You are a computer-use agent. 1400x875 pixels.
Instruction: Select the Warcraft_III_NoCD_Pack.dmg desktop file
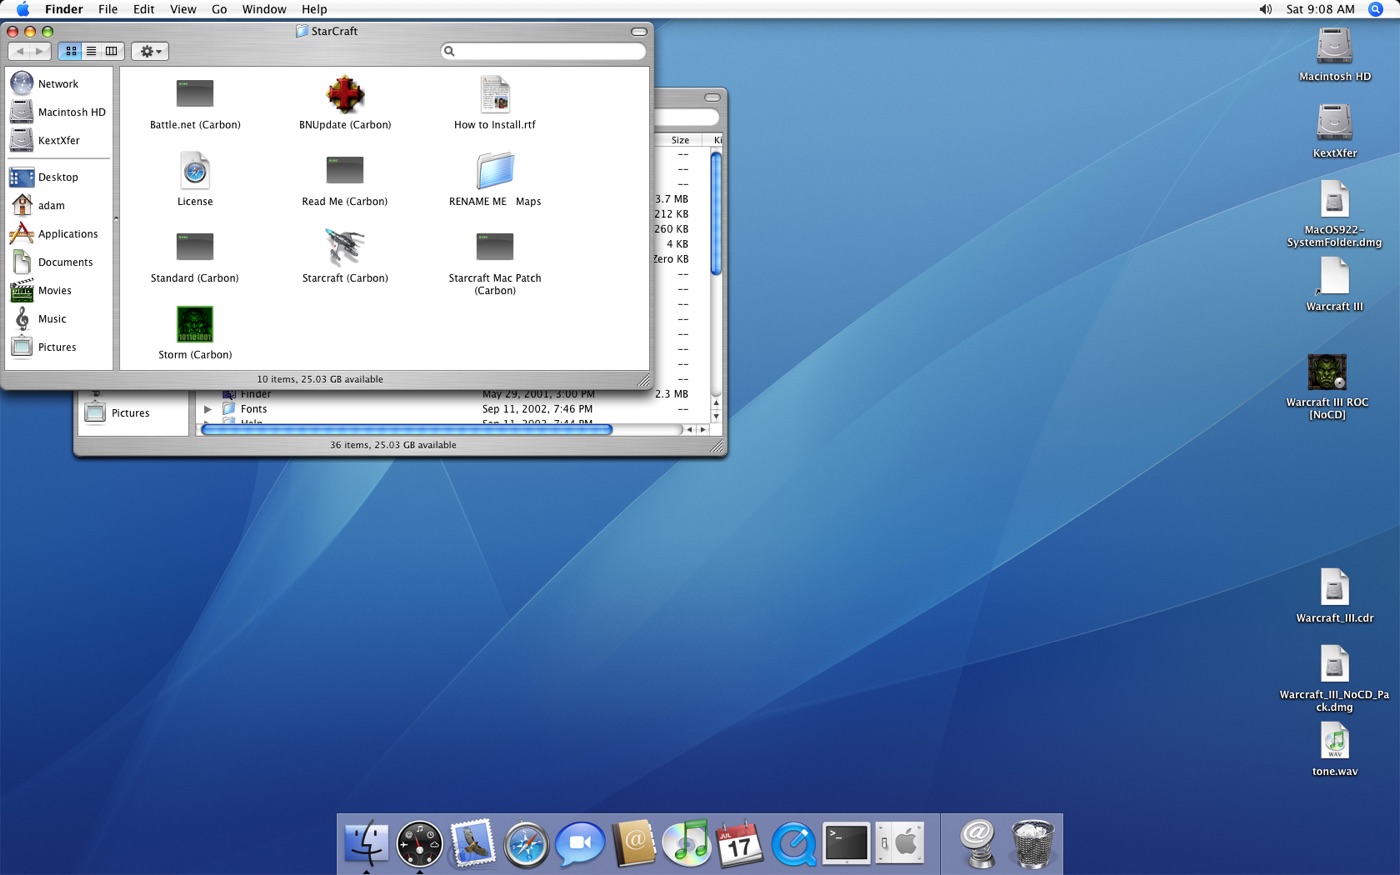click(x=1334, y=664)
